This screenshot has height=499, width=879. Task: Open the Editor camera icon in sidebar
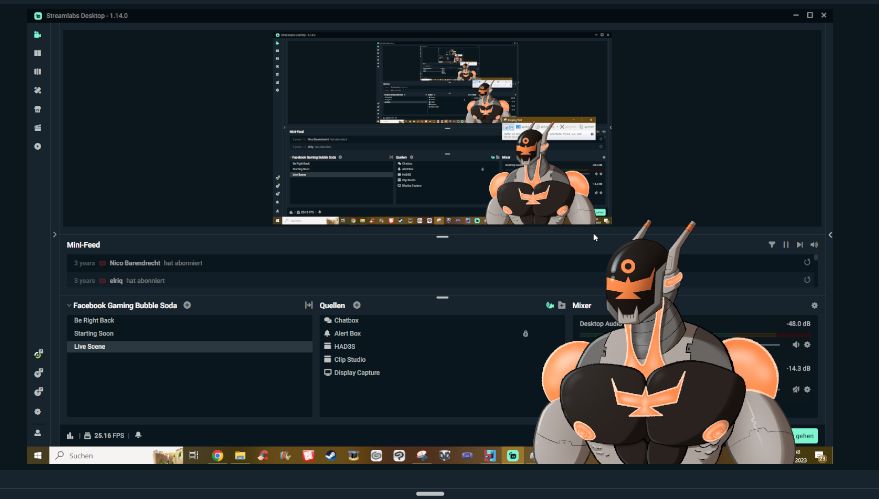[x=38, y=35]
